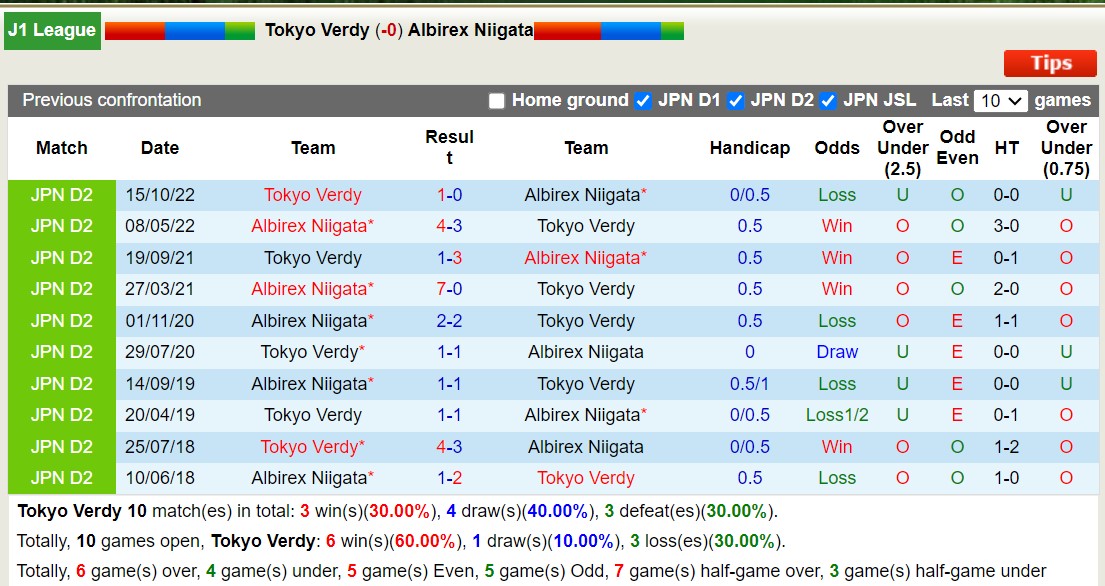Click Albirex Niigata's colored league bar

pos(606,30)
